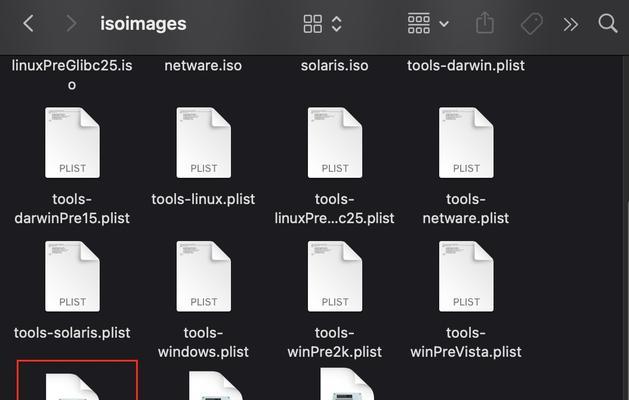Select the tools-netware.plist file icon
This screenshot has width=629, height=400.
pos(466,142)
